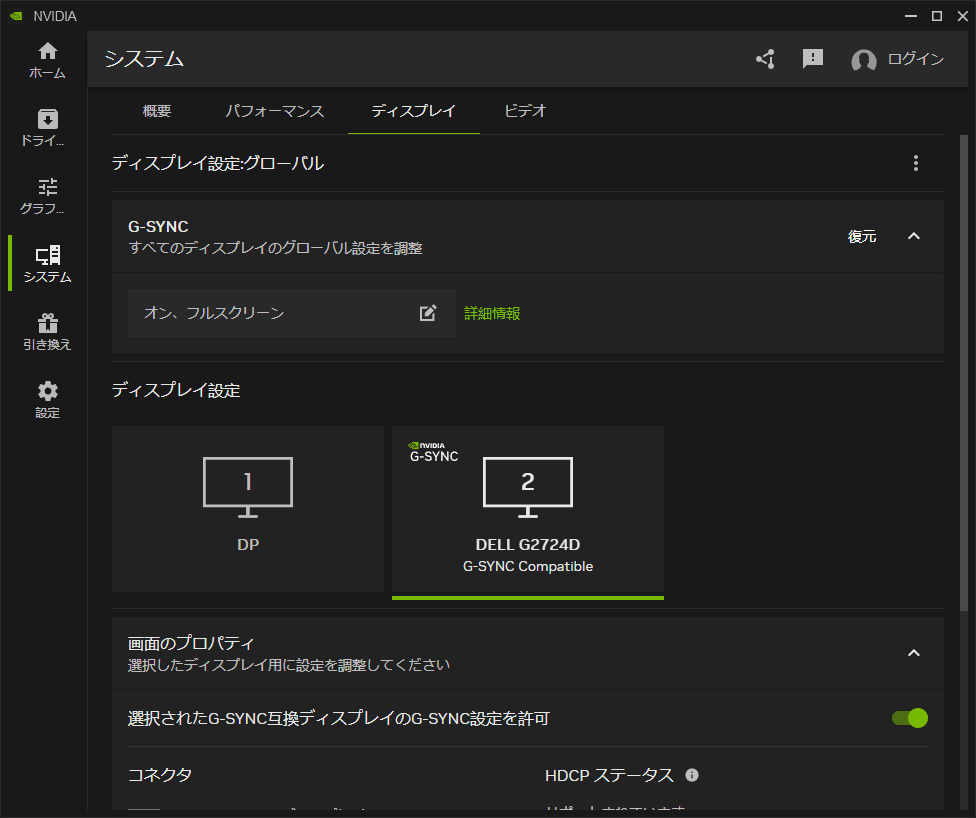Screen dimensions: 976x818
Task: Edit the オン、フルスクリーン G-SYNC mode
Action: tap(428, 313)
